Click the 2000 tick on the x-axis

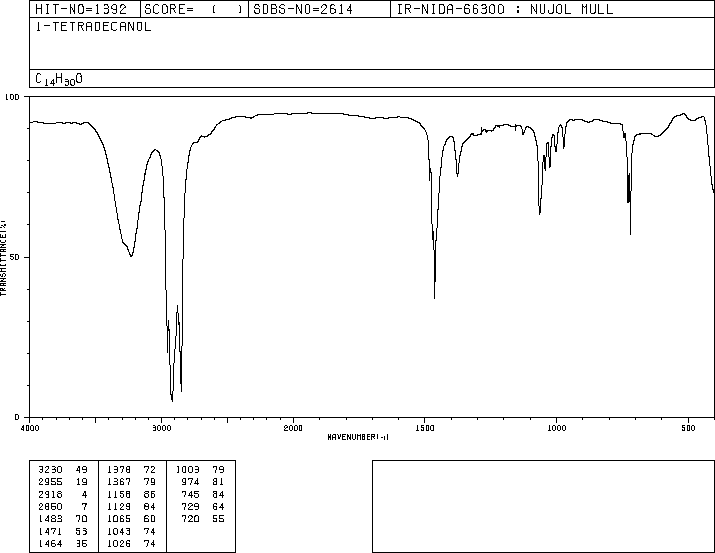293,427
